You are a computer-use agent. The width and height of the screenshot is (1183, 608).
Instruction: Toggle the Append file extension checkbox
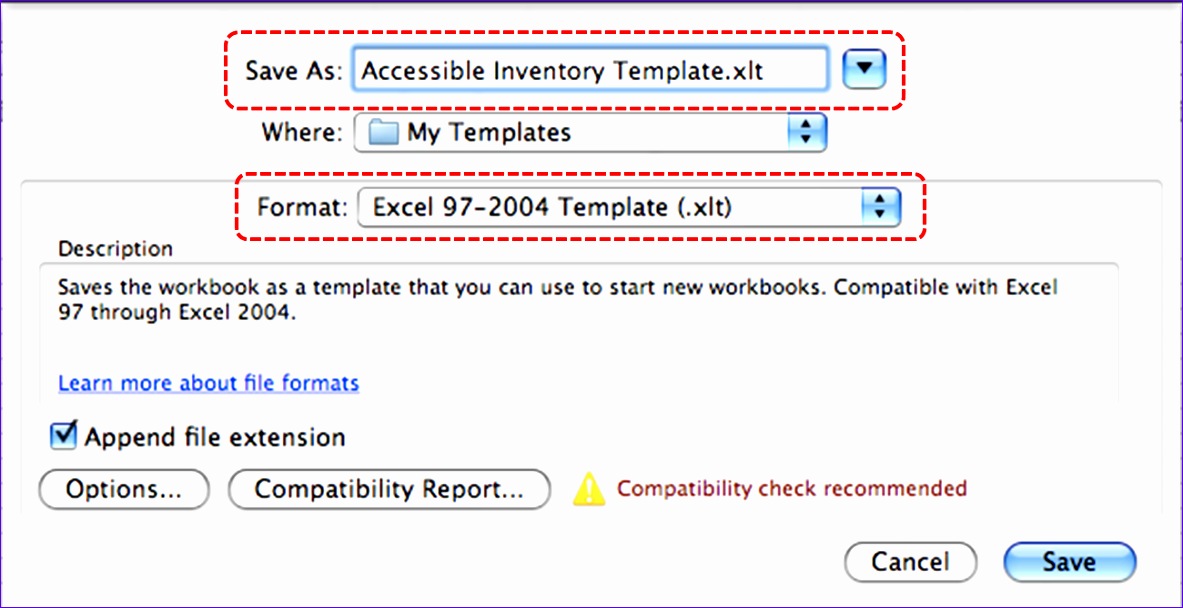click(x=64, y=436)
